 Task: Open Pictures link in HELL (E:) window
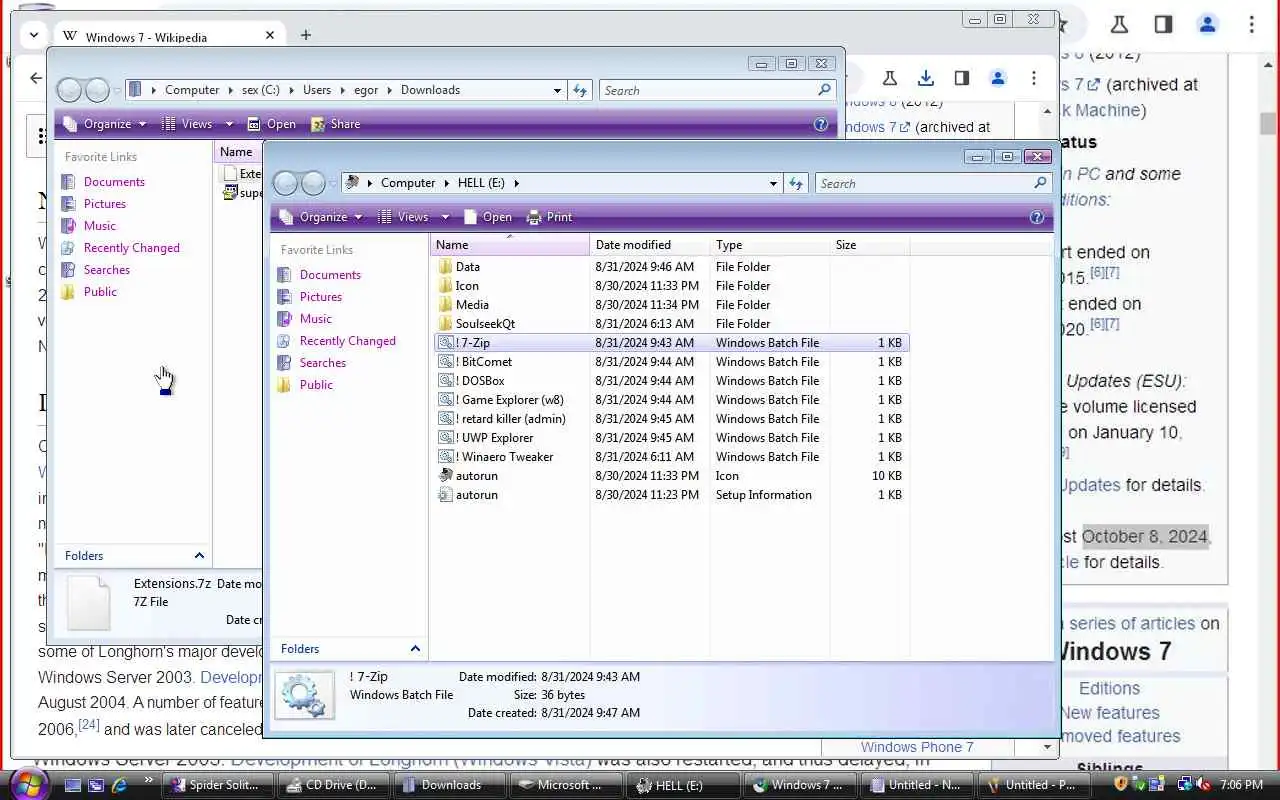point(320,297)
